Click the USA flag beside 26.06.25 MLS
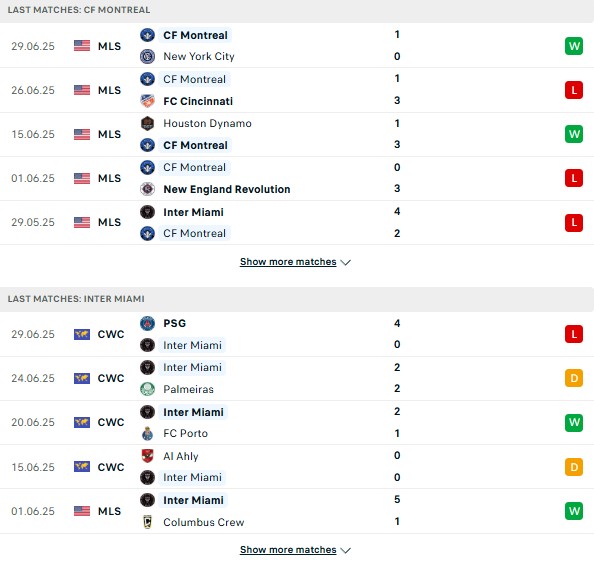The height and width of the screenshot is (564, 594). click(82, 90)
